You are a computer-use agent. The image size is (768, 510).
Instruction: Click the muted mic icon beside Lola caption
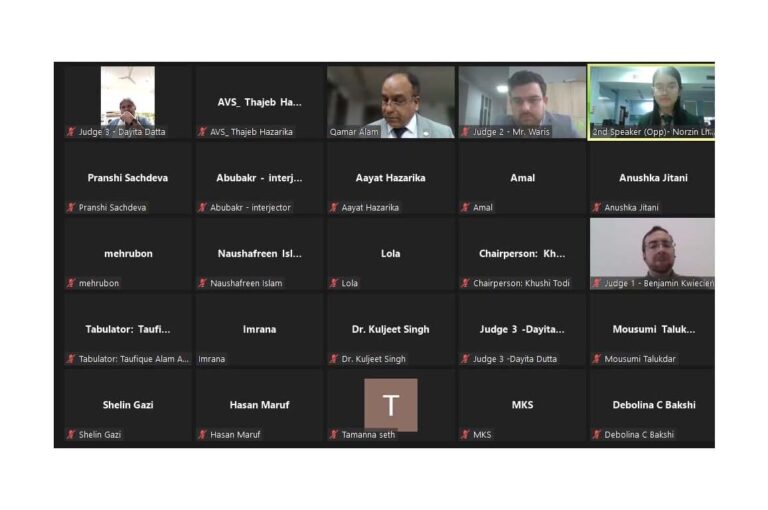coord(334,283)
